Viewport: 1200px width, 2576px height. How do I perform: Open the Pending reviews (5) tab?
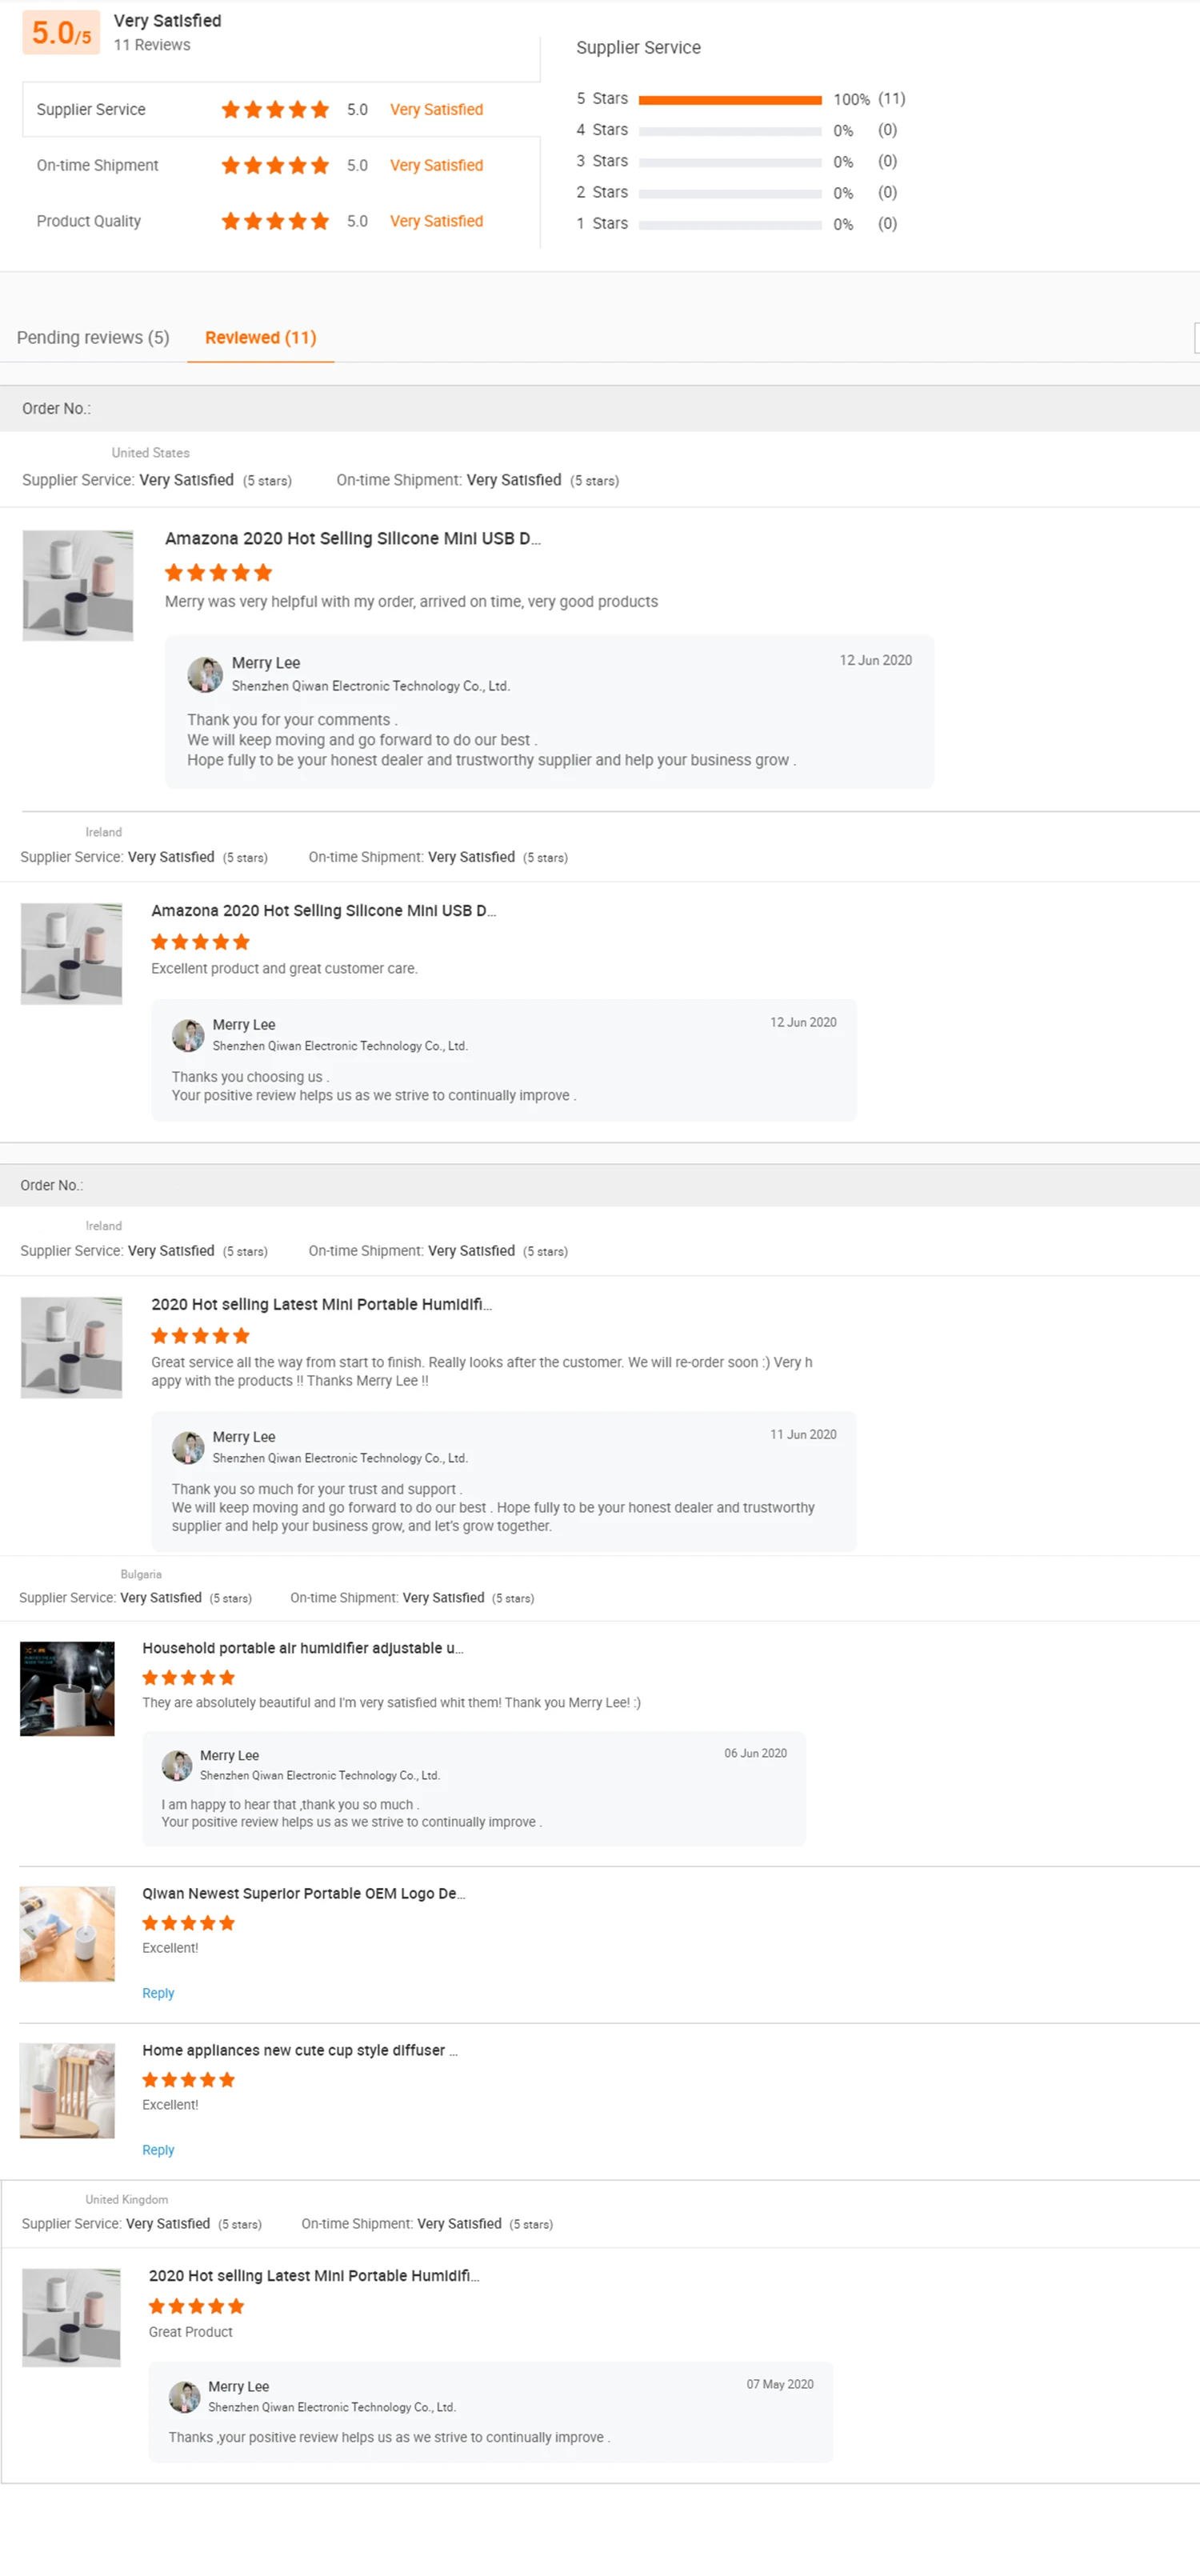coord(93,338)
